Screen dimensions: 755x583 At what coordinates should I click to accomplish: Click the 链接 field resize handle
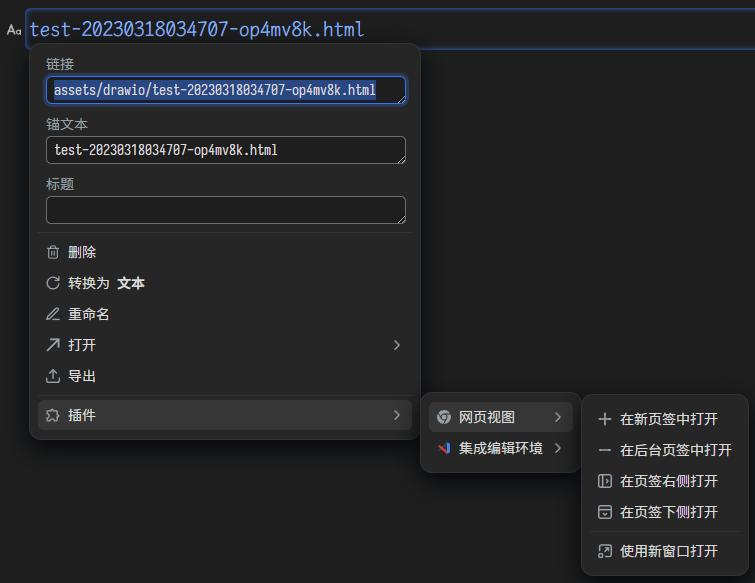coord(401,99)
